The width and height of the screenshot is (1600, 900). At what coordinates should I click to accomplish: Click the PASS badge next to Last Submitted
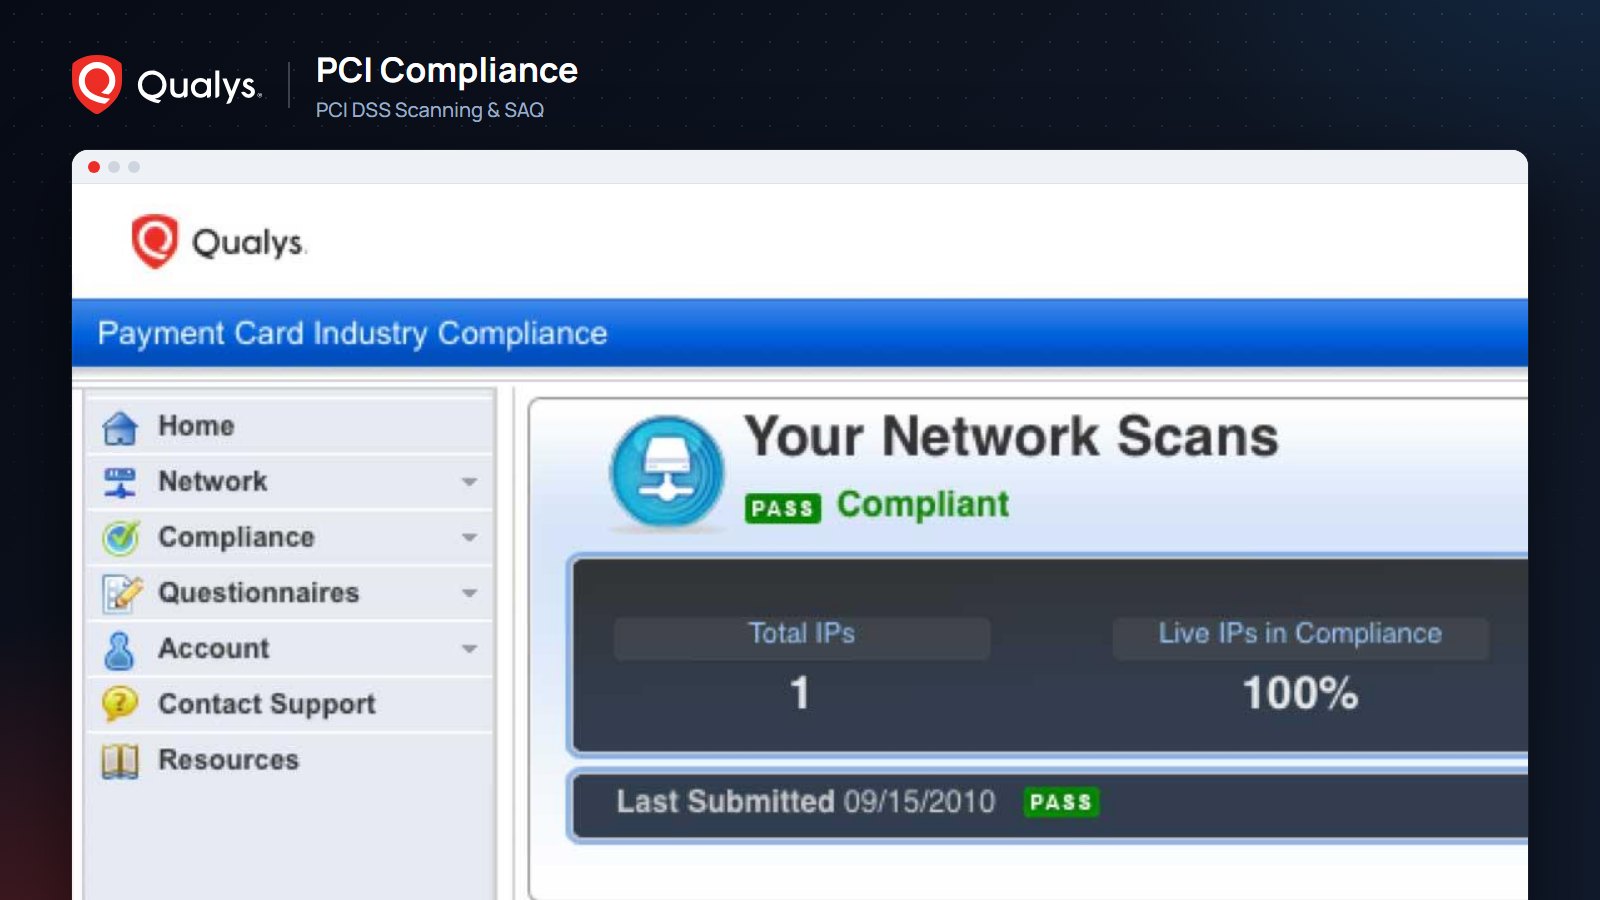tap(1061, 802)
